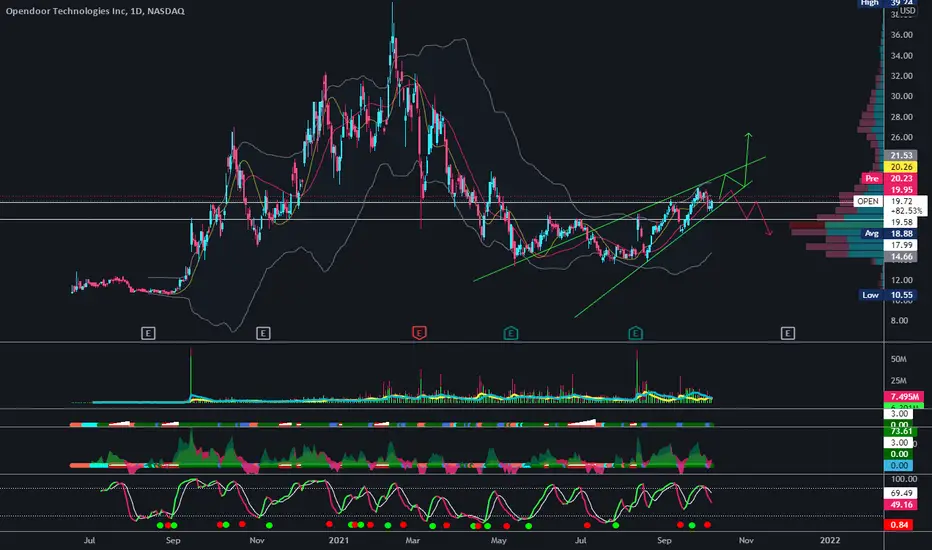Click the red earnings E marker near Mar

tap(419, 333)
